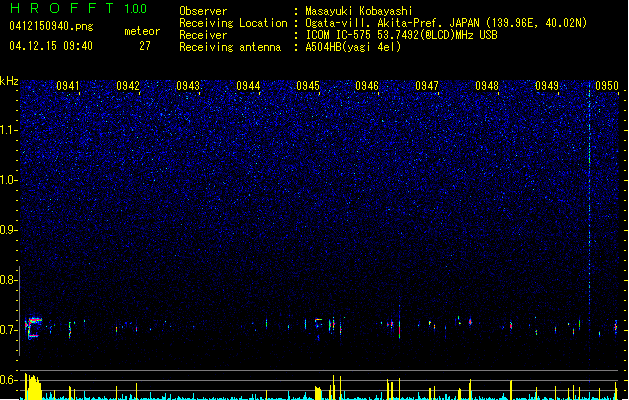Click the HROFFT 1.0.0 title text
629x400 pixels.
(79, 8)
